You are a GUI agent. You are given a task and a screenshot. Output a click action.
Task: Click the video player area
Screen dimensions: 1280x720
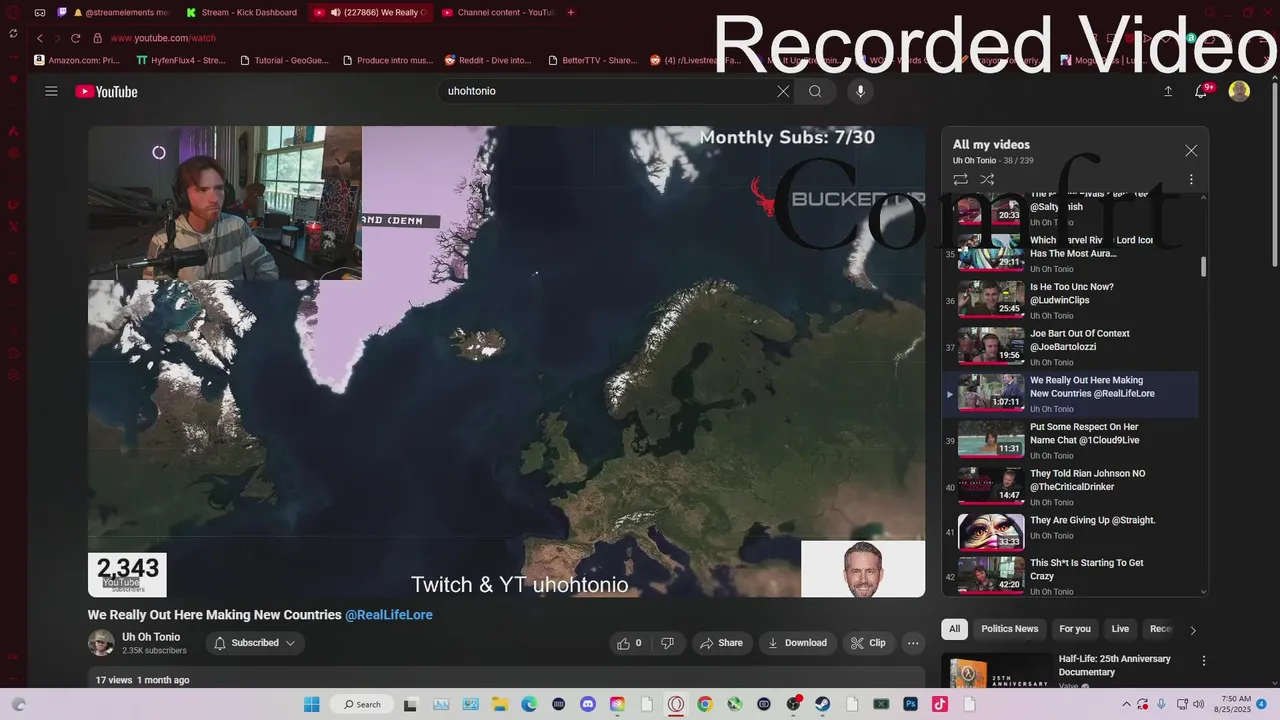[506, 361]
